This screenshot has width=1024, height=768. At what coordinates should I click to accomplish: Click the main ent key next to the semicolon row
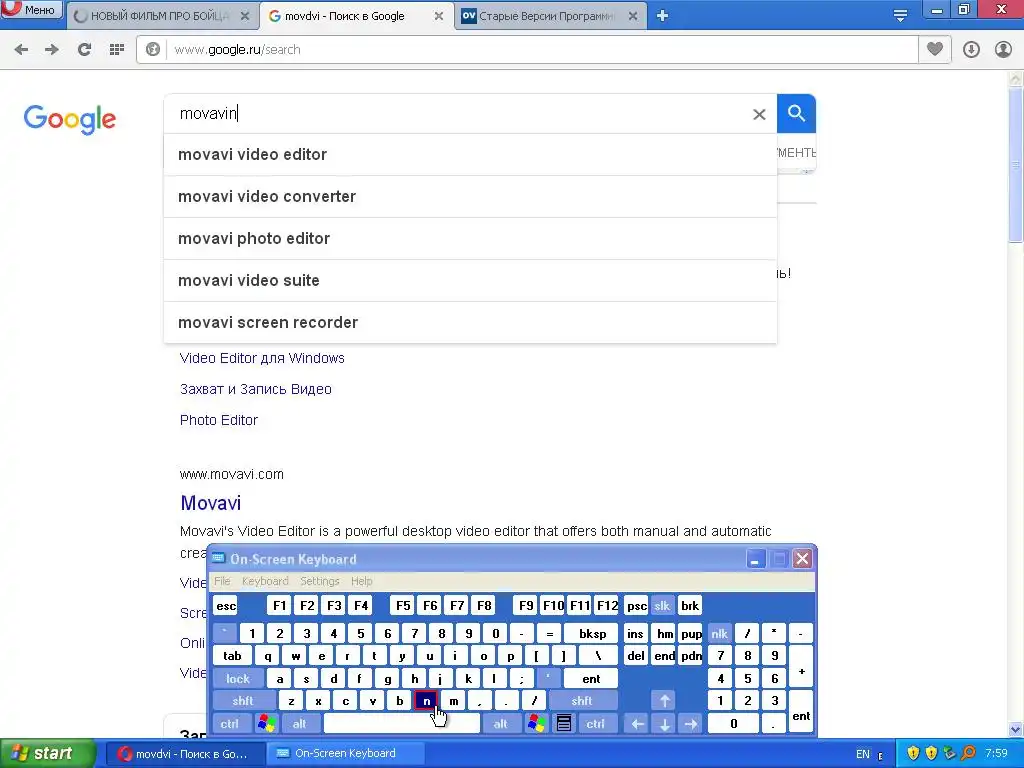pos(591,679)
